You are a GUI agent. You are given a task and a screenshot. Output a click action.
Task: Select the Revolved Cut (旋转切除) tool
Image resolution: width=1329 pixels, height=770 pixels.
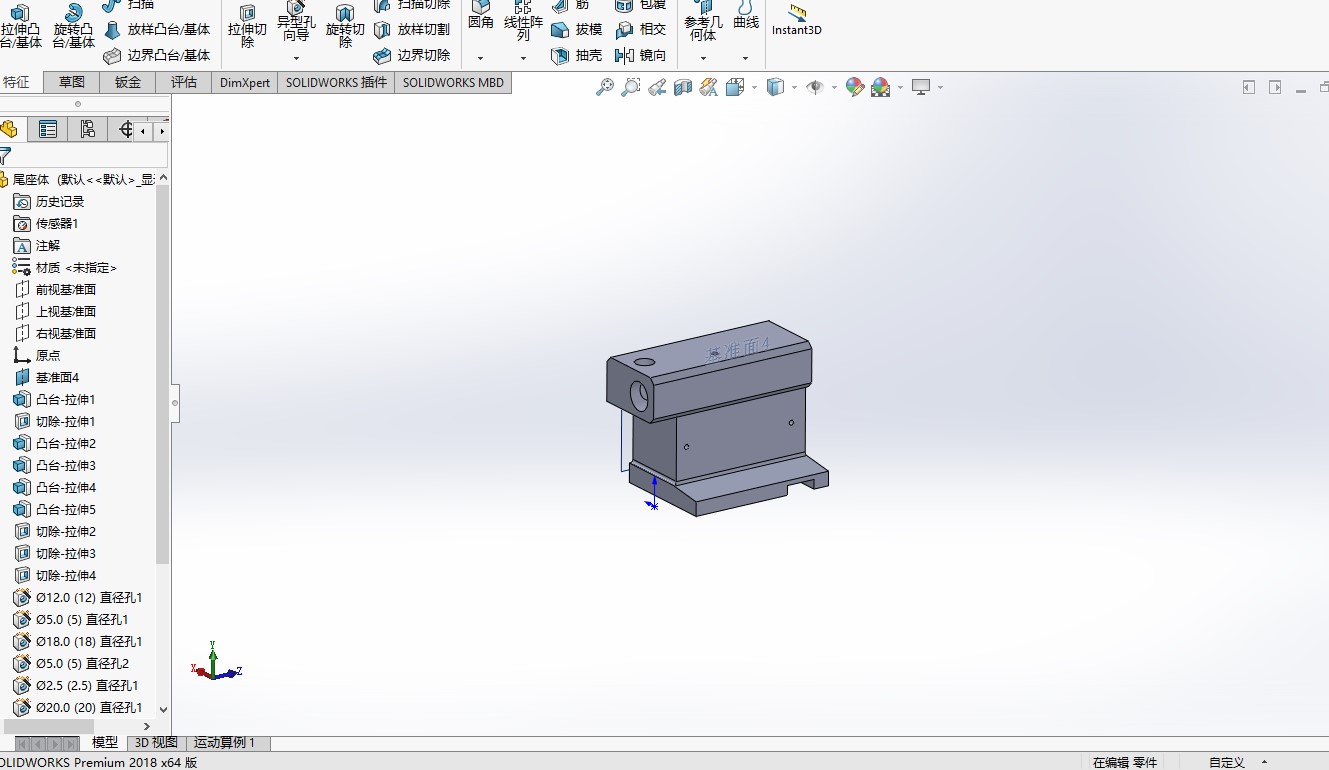click(x=345, y=26)
